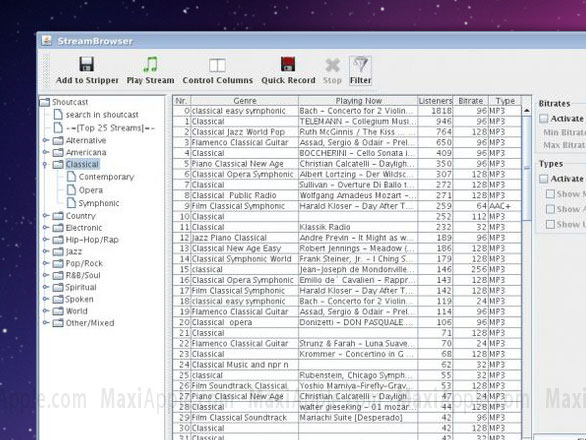
Task: Select the Symphonic subgenre label
Action: [x=99, y=203]
